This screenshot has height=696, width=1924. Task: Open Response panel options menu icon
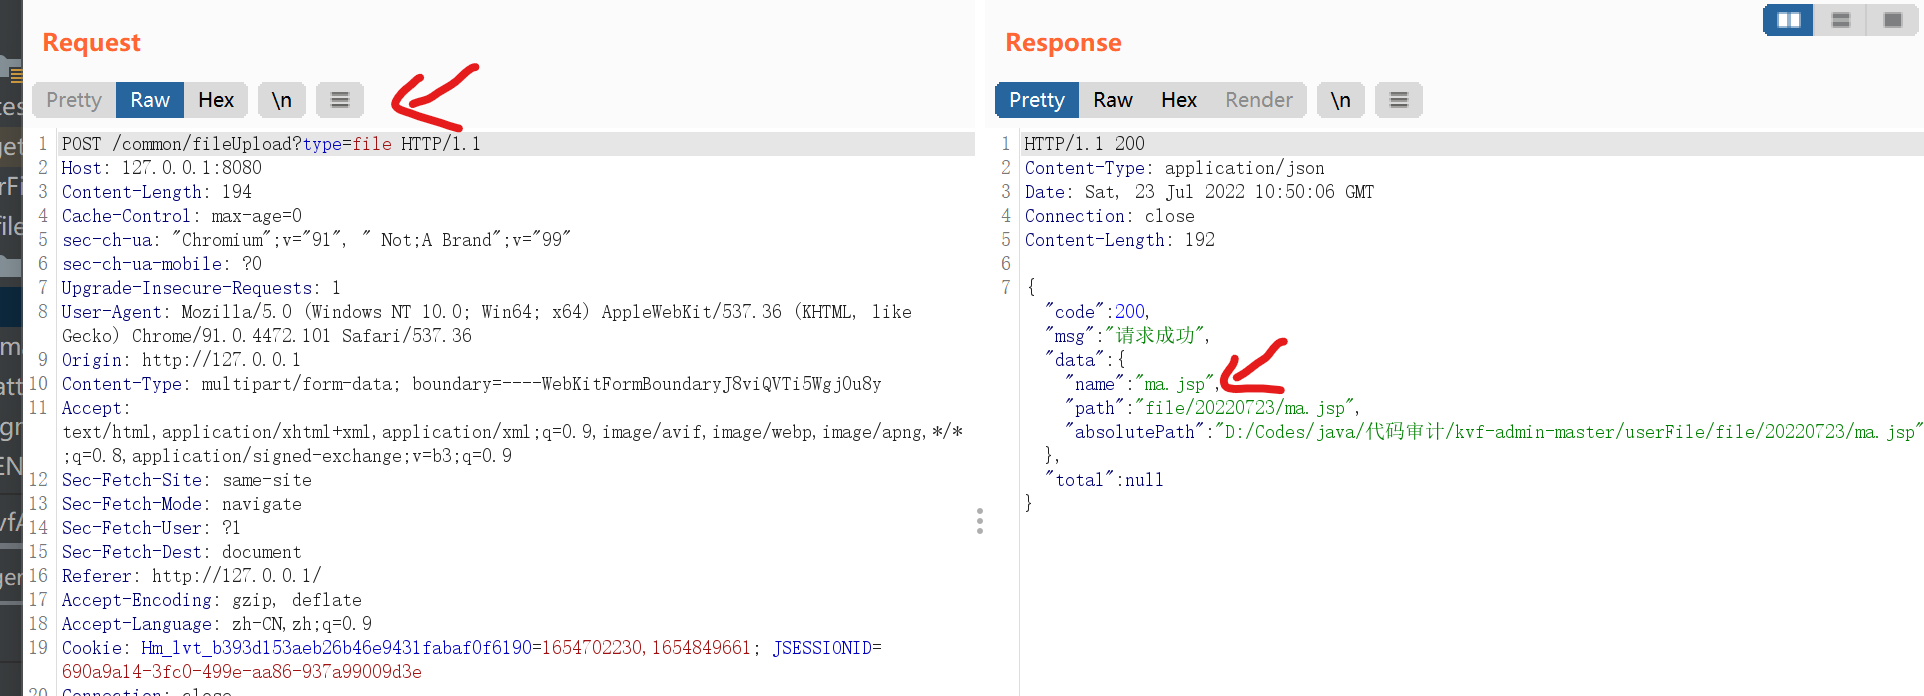(x=1399, y=100)
